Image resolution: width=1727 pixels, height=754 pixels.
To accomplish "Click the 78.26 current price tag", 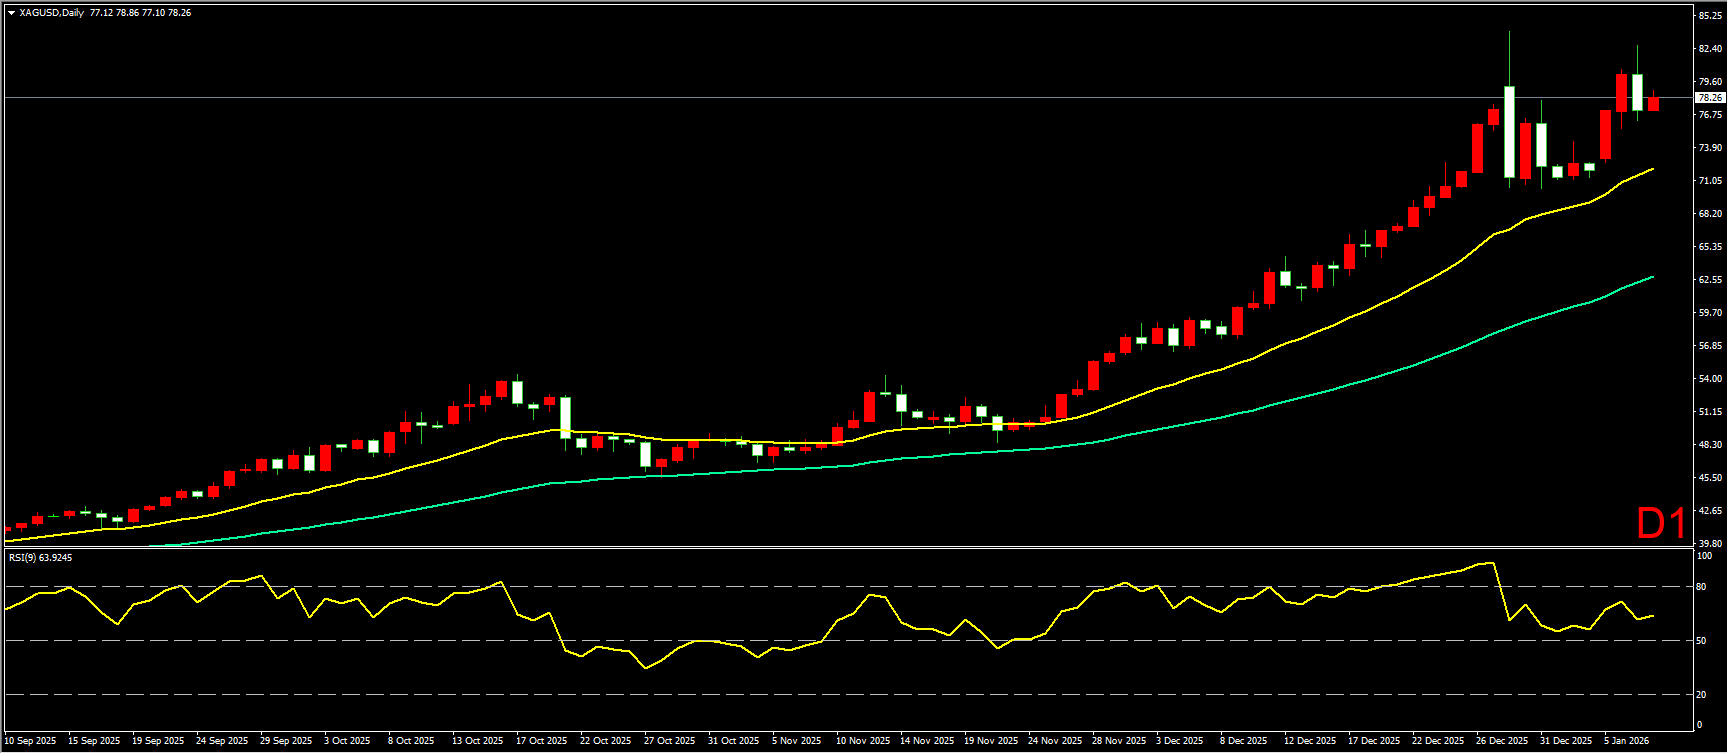I will pyautogui.click(x=1709, y=98).
